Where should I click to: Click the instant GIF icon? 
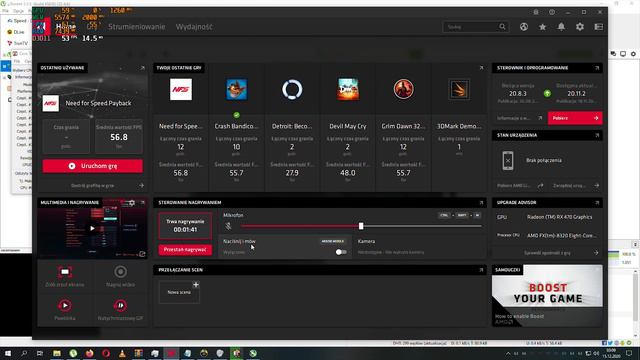(120, 305)
